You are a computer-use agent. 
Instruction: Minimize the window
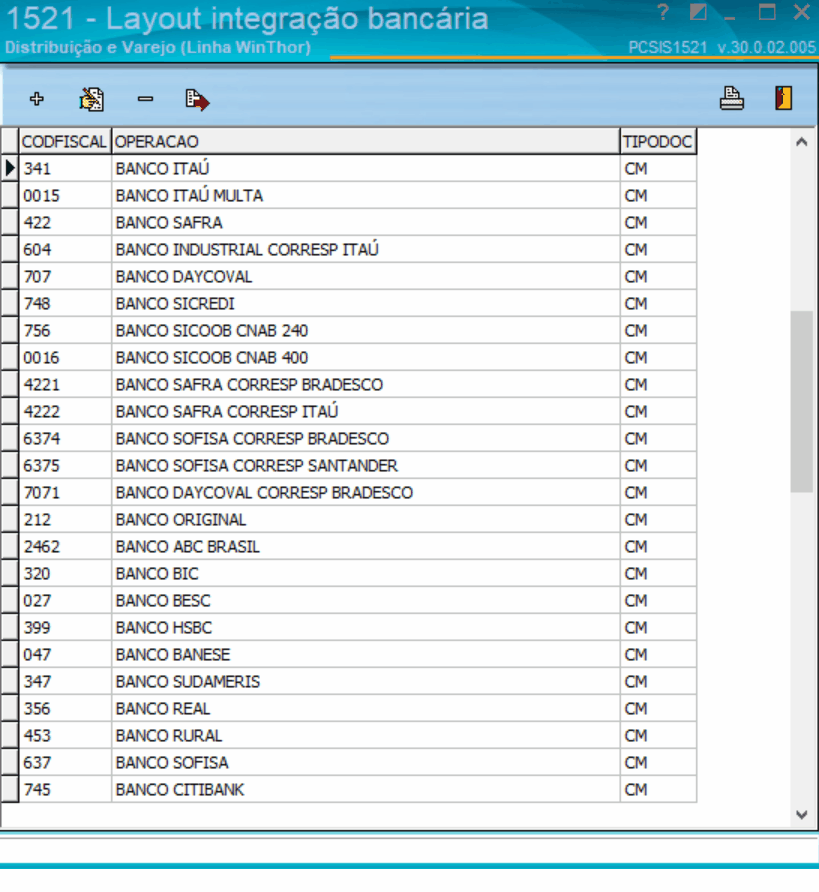[731, 17]
